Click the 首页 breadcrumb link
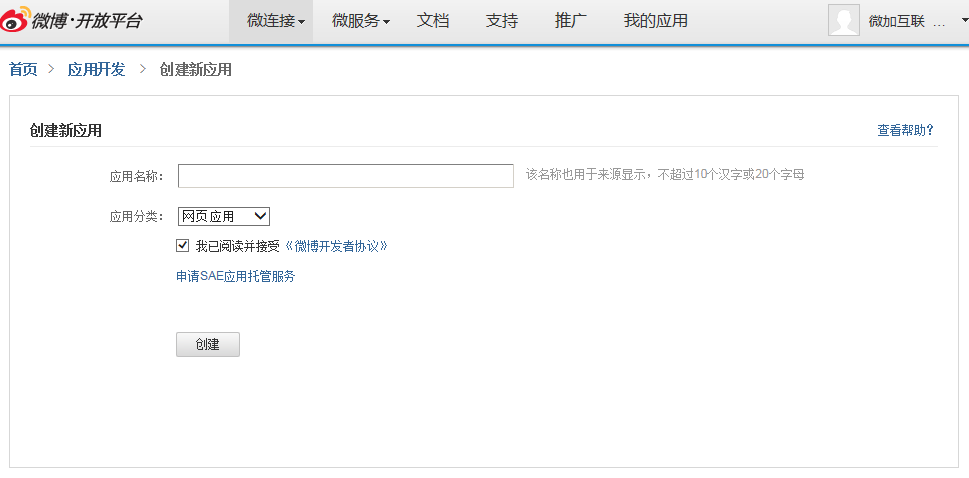 coord(23,70)
